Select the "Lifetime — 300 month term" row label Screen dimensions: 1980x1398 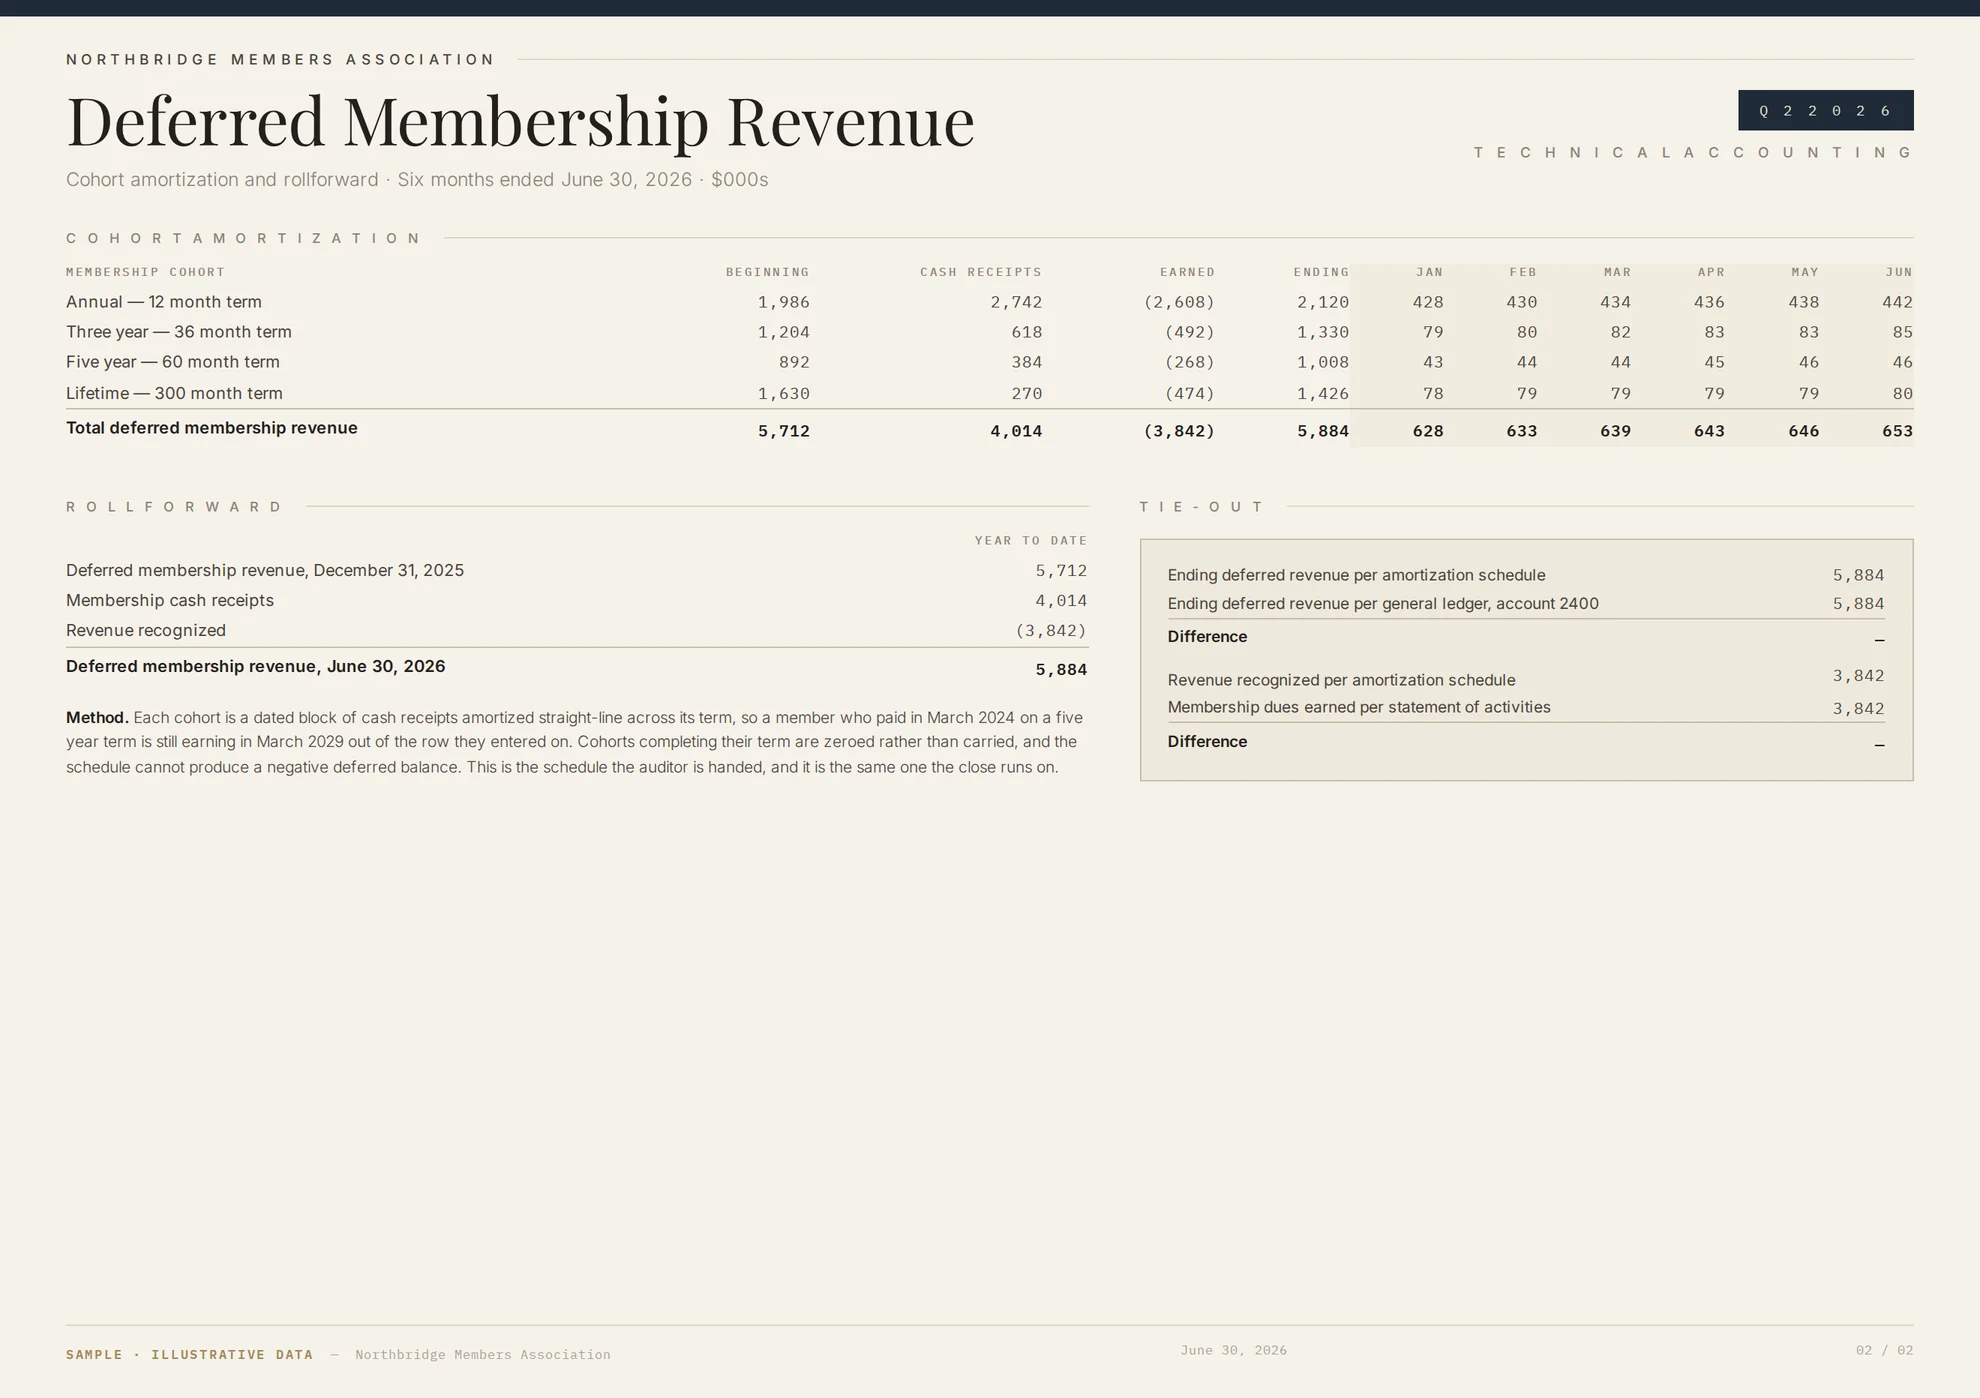(x=174, y=394)
